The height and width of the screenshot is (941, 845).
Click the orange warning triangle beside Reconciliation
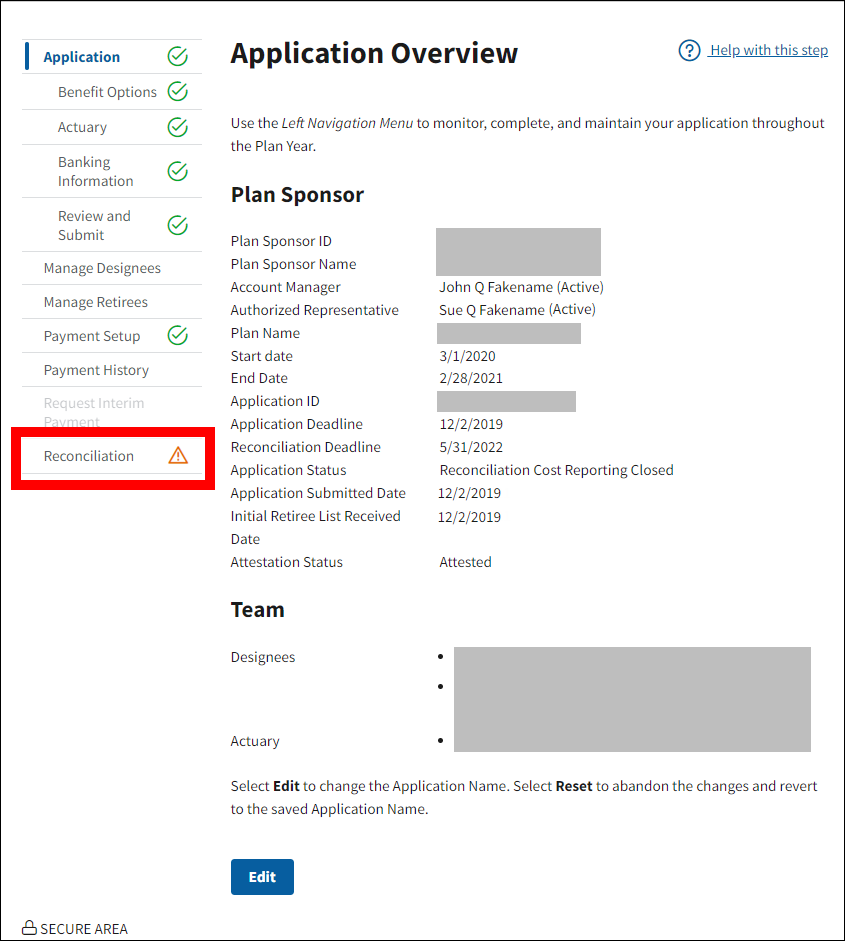click(x=178, y=456)
